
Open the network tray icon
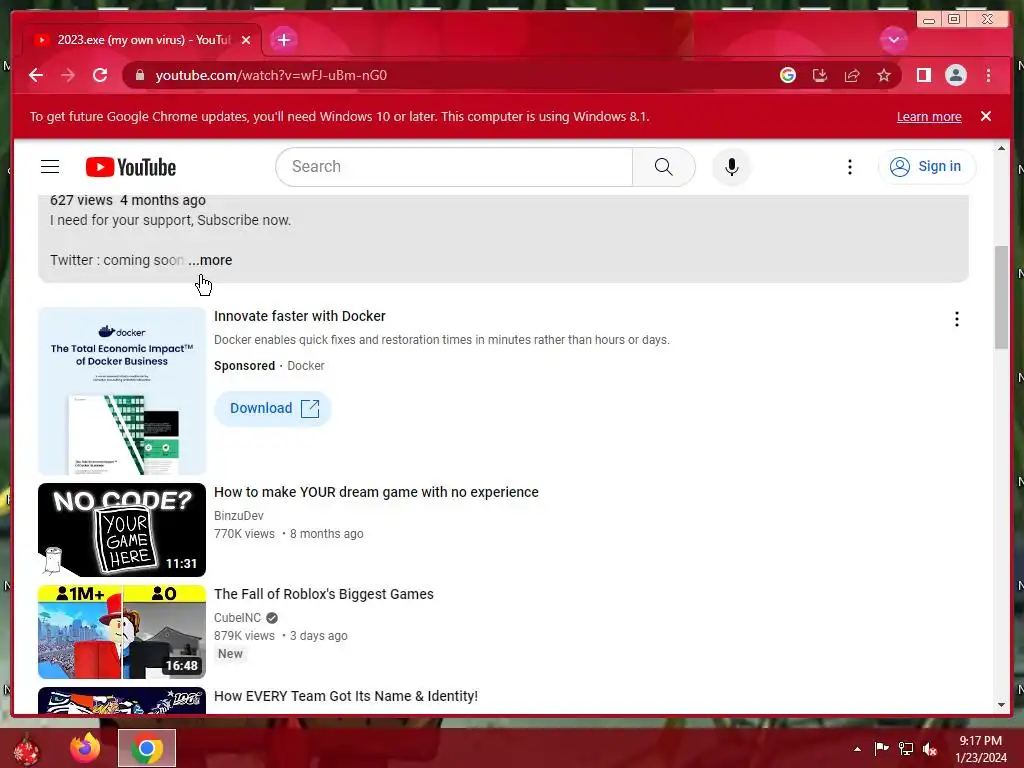tap(906, 748)
